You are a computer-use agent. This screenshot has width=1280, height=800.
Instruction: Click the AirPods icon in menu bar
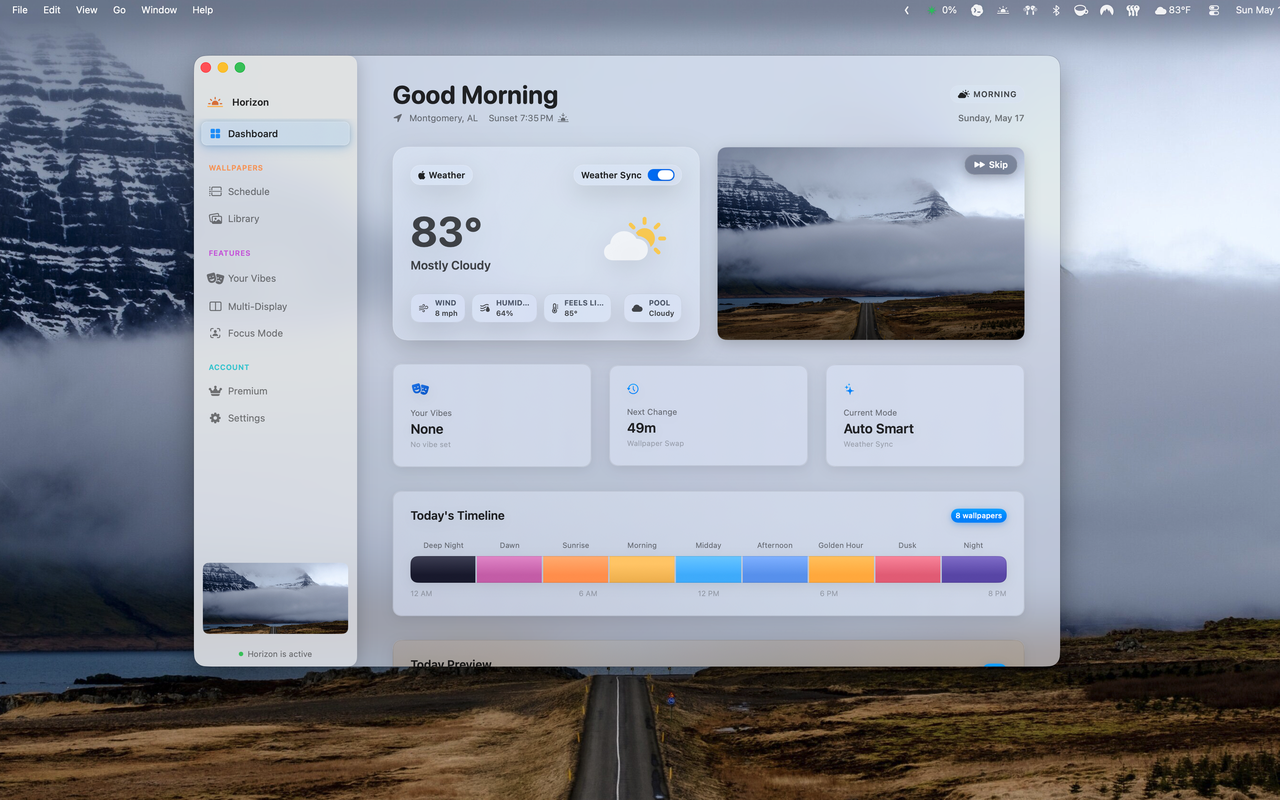[1030, 10]
